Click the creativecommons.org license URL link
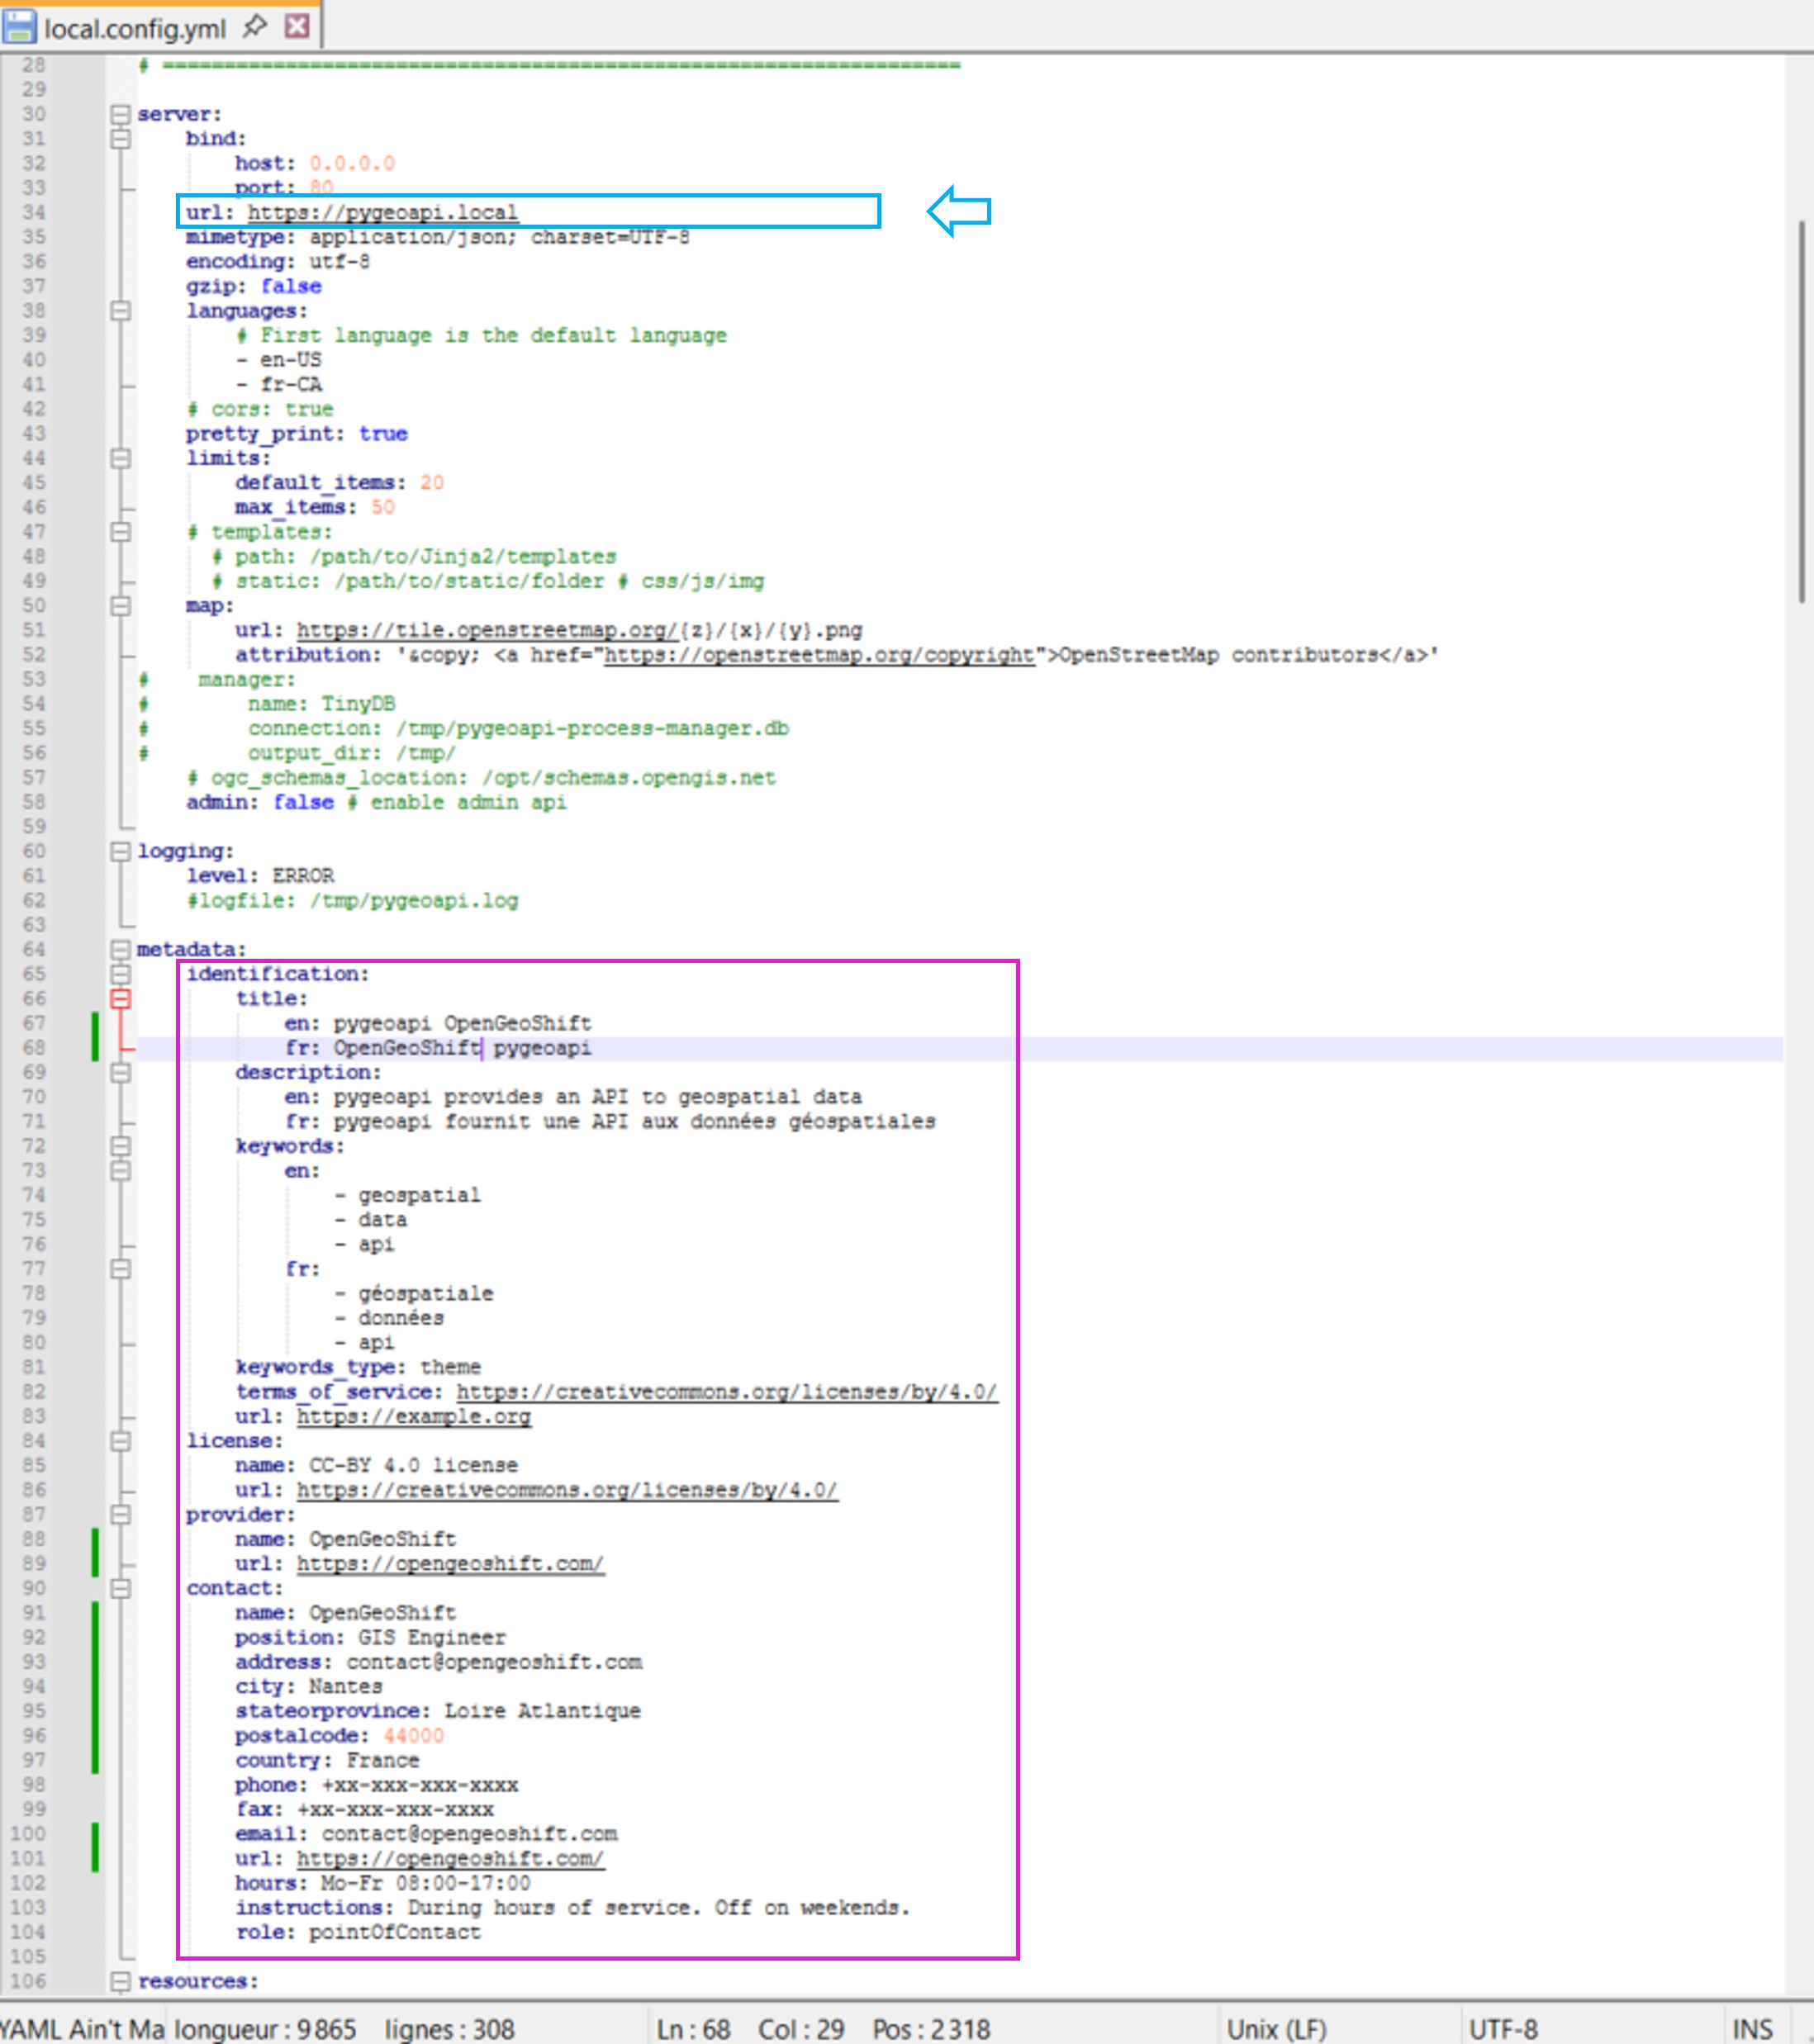Image resolution: width=1814 pixels, height=2044 pixels. (567, 1490)
